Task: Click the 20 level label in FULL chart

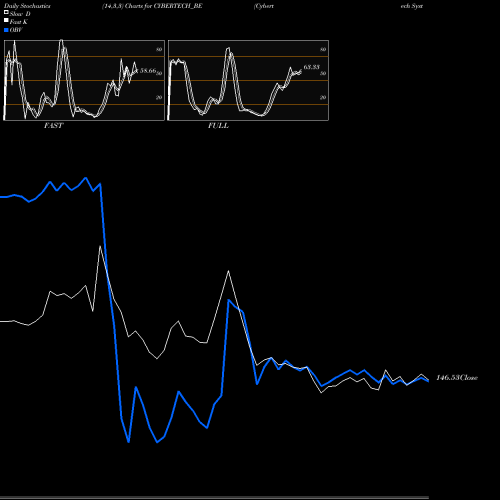Action: point(323,97)
